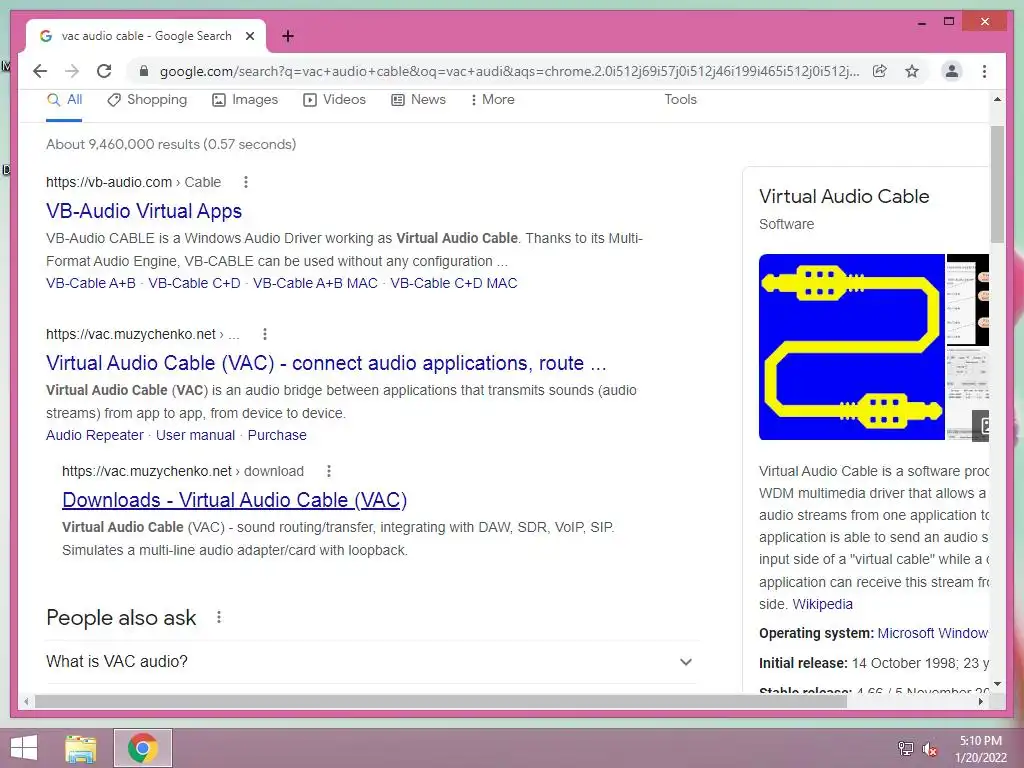Viewport: 1024px width, 768px height.
Task: Open Downloads - Virtual Audio Cable (VAC) link
Action: click(234, 500)
